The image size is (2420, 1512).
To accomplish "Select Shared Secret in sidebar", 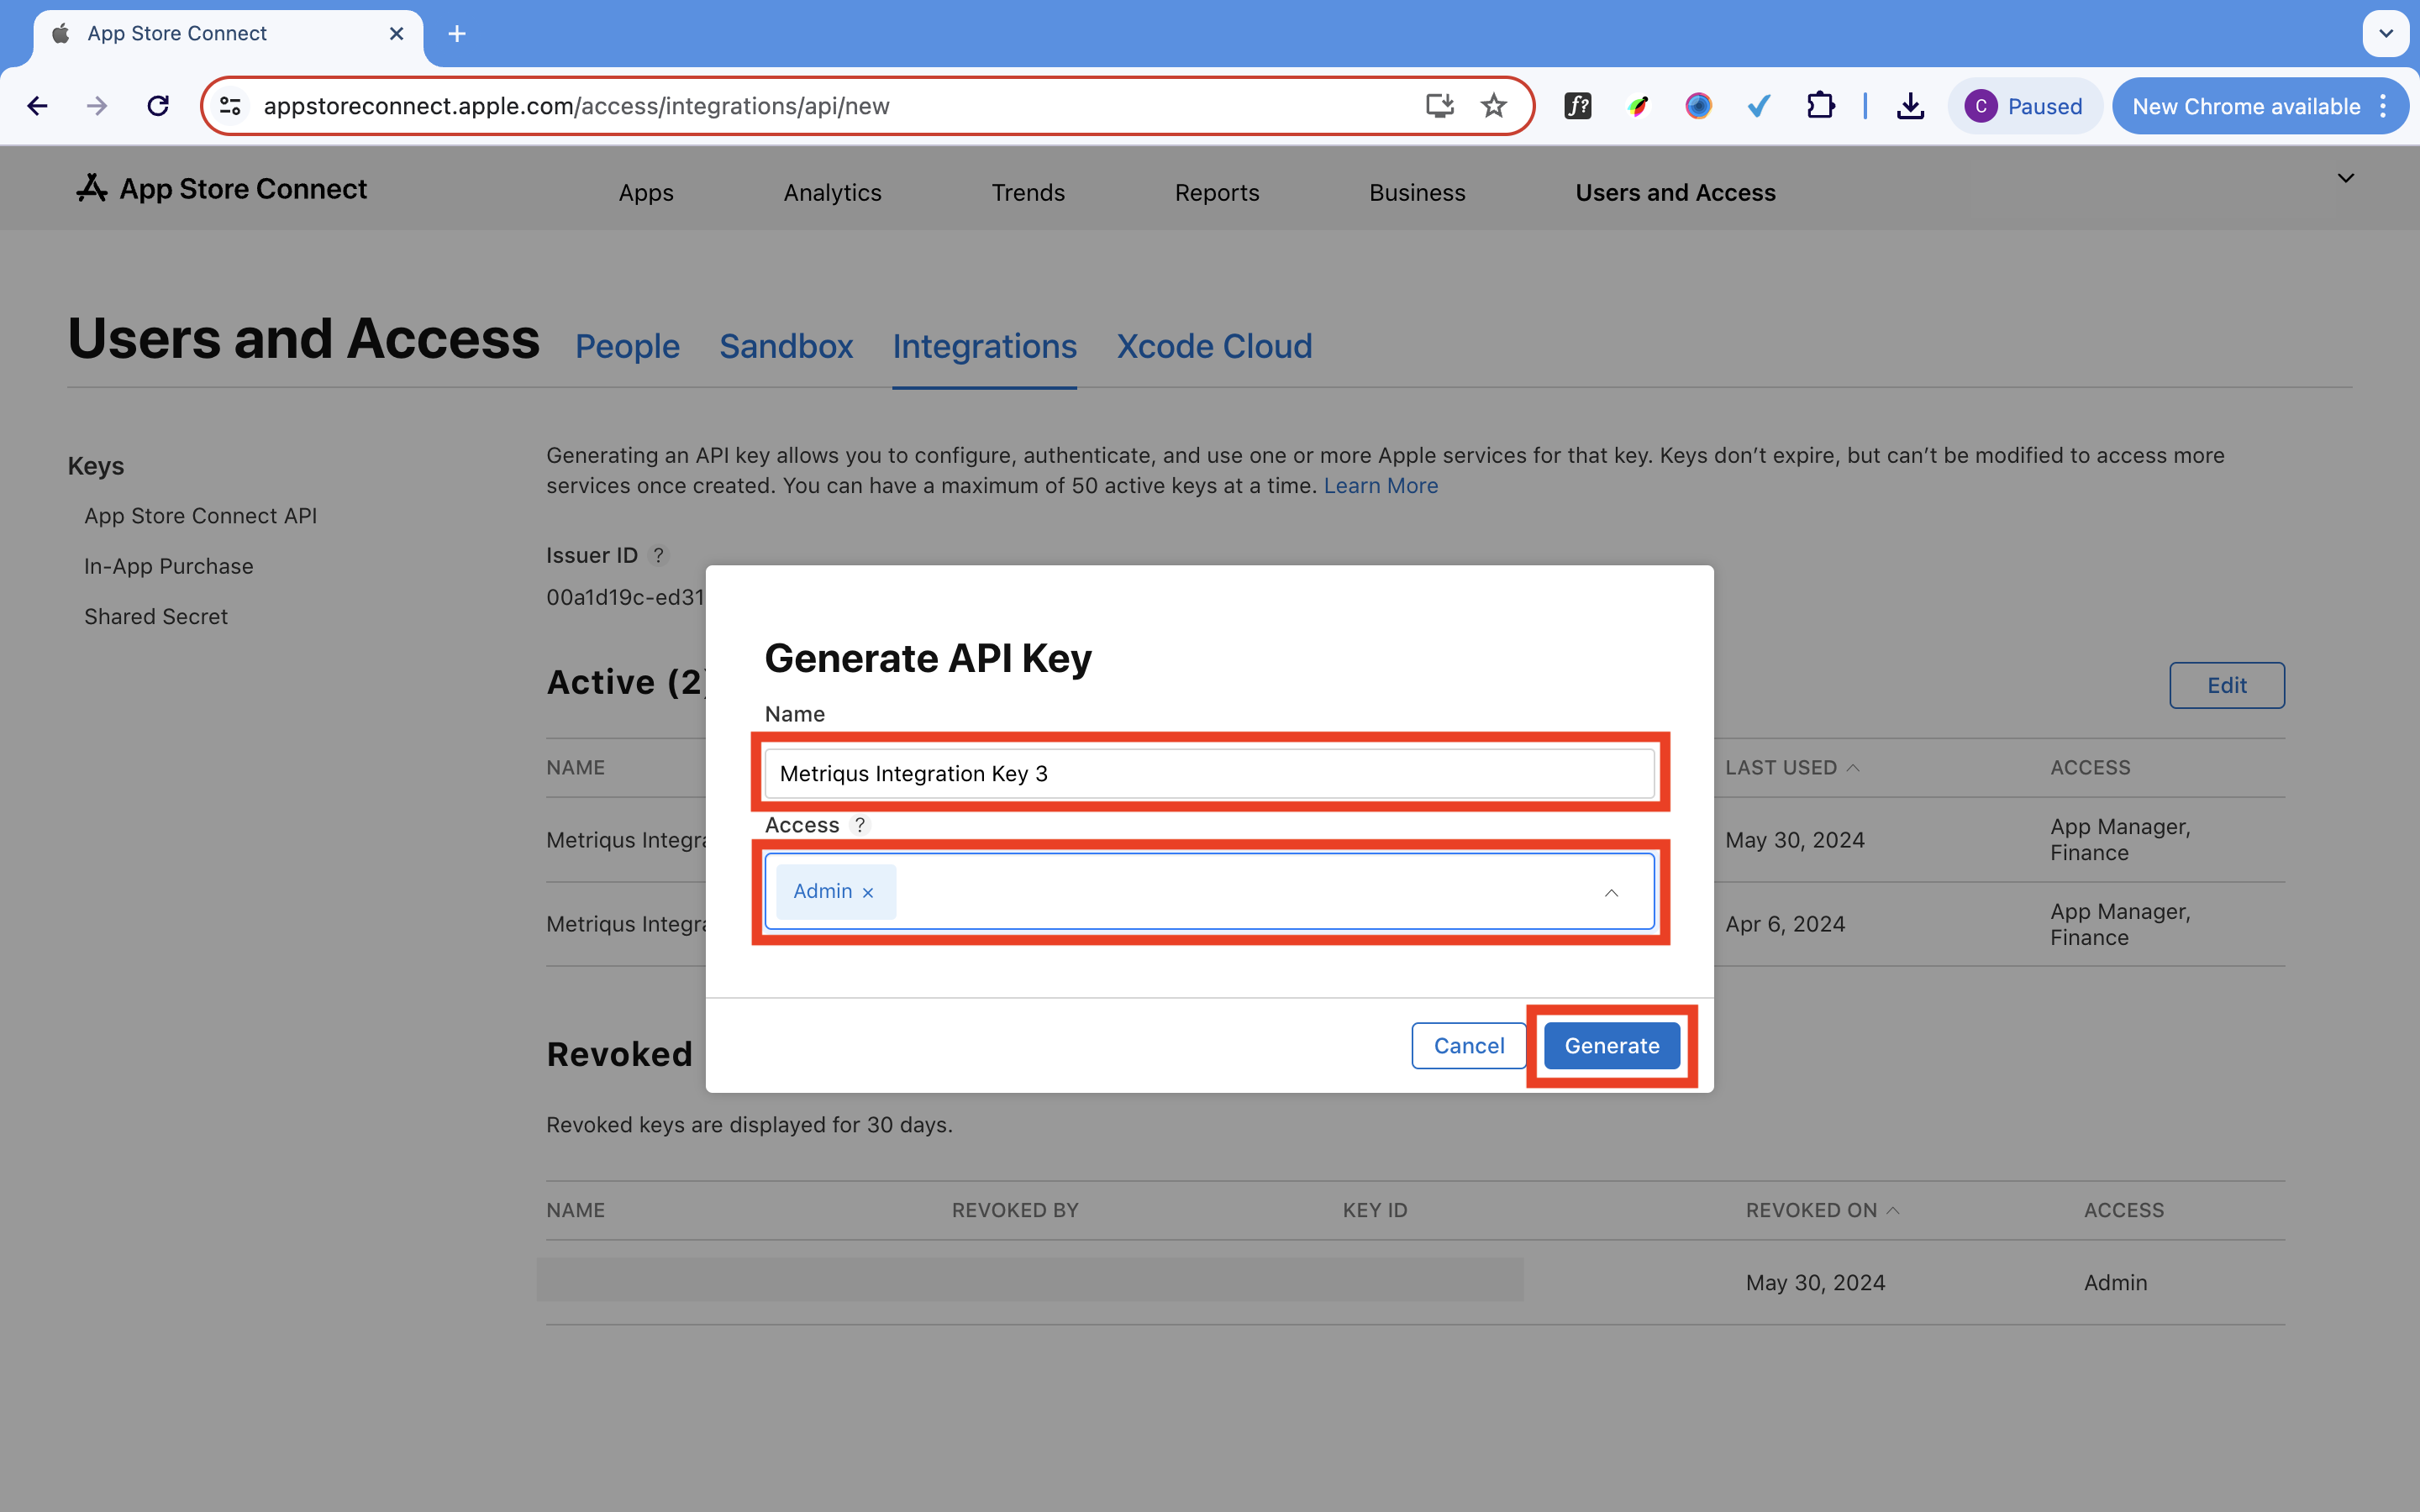I will tap(156, 616).
